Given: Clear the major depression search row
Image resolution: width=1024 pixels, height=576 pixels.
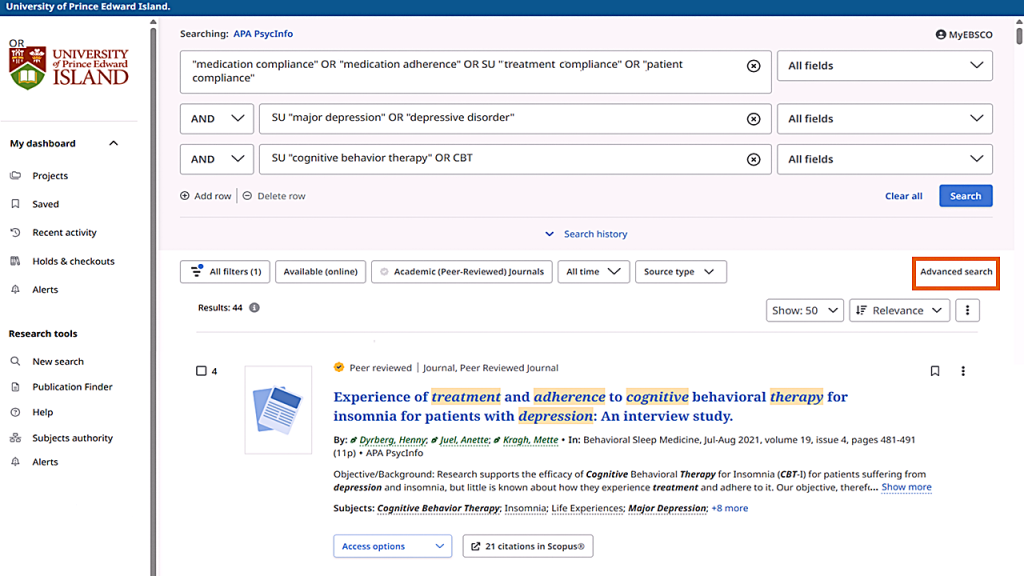Looking at the screenshot, I should pos(754,119).
